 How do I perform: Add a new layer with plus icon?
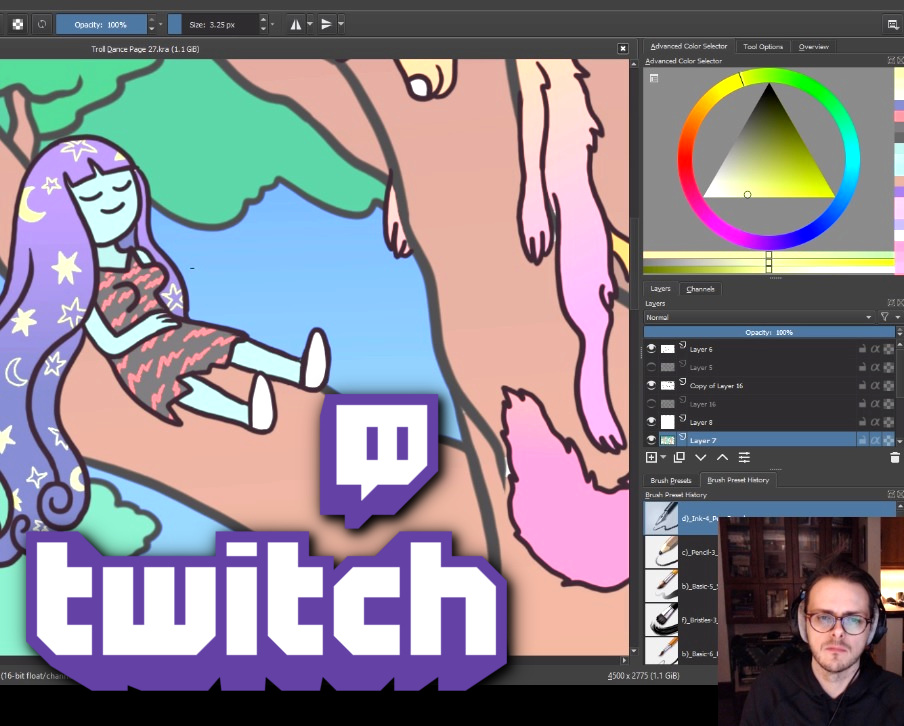coord(651,457)
